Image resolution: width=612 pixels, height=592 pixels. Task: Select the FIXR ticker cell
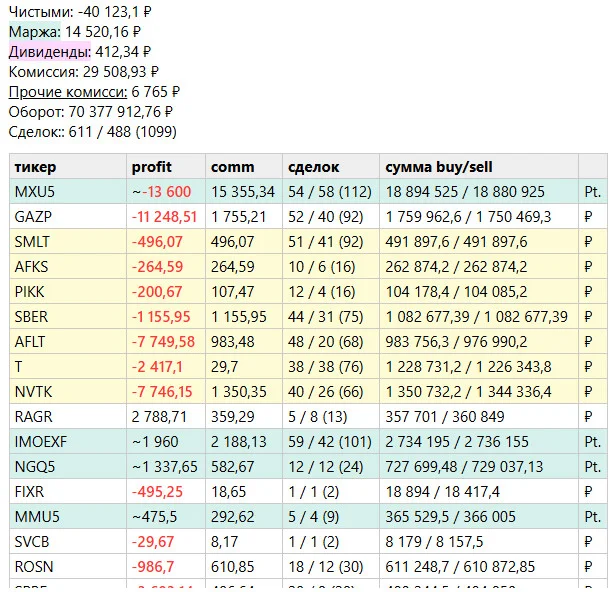(68, 491)
